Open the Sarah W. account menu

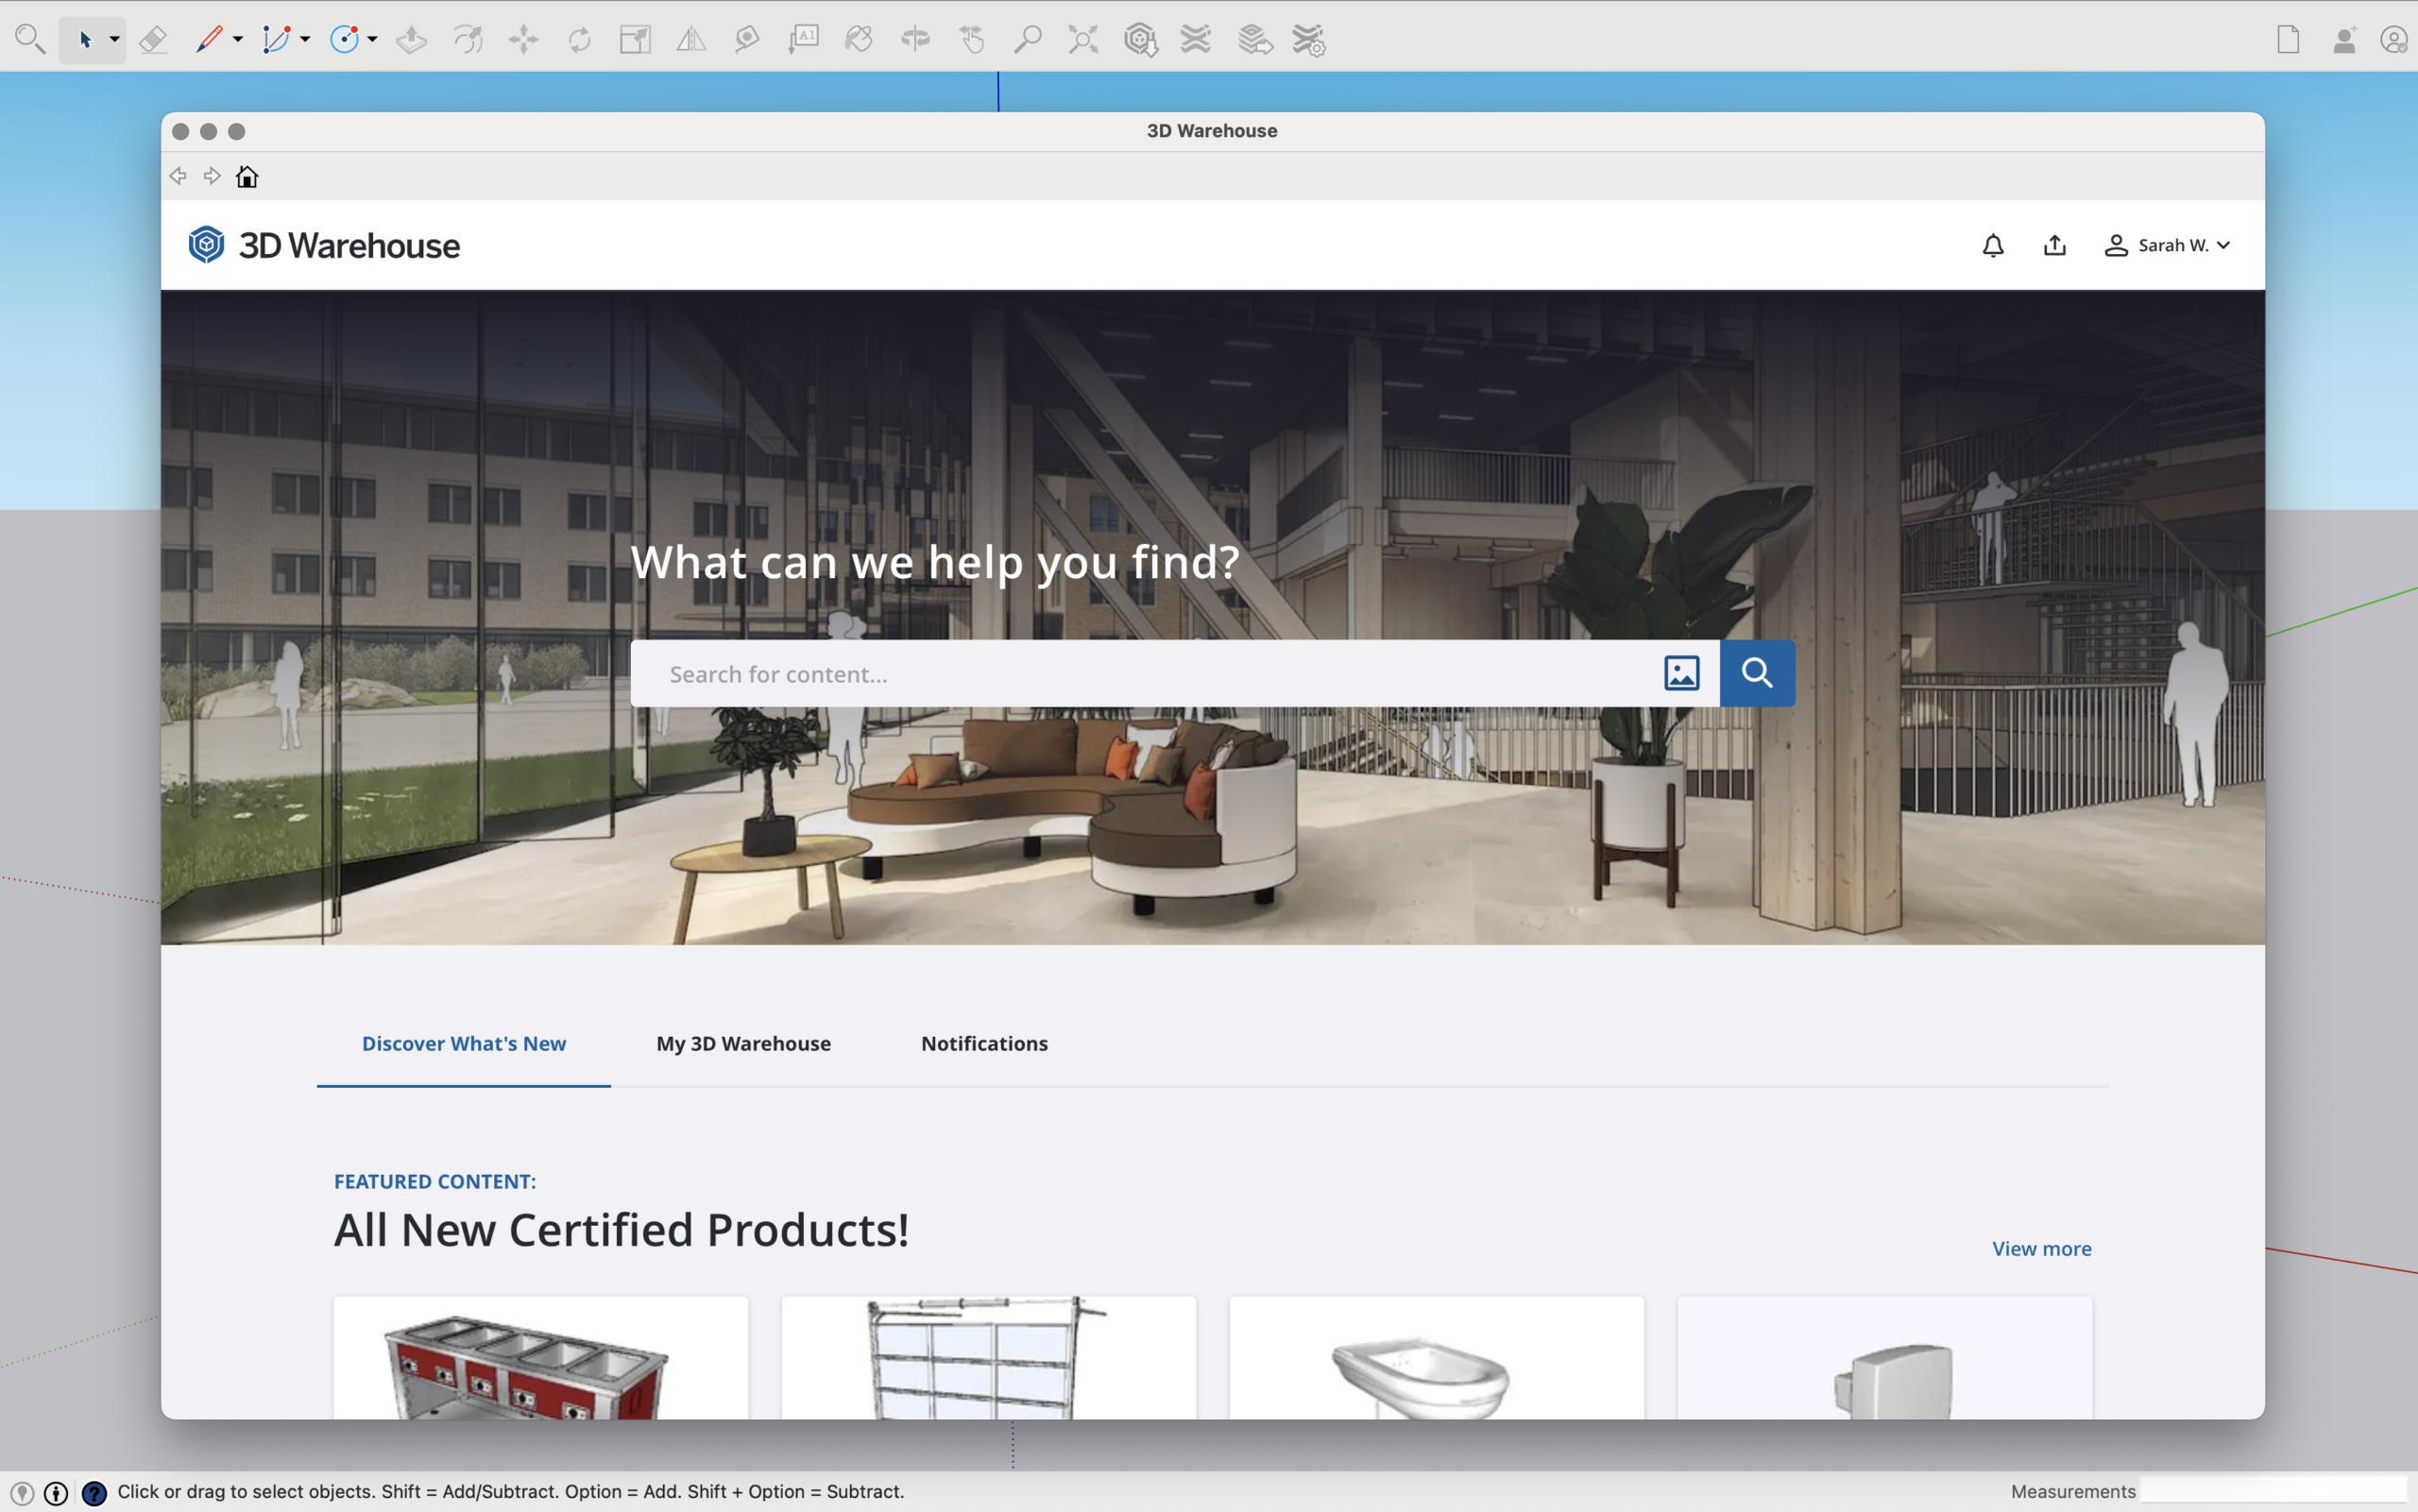coord(2168,245)
